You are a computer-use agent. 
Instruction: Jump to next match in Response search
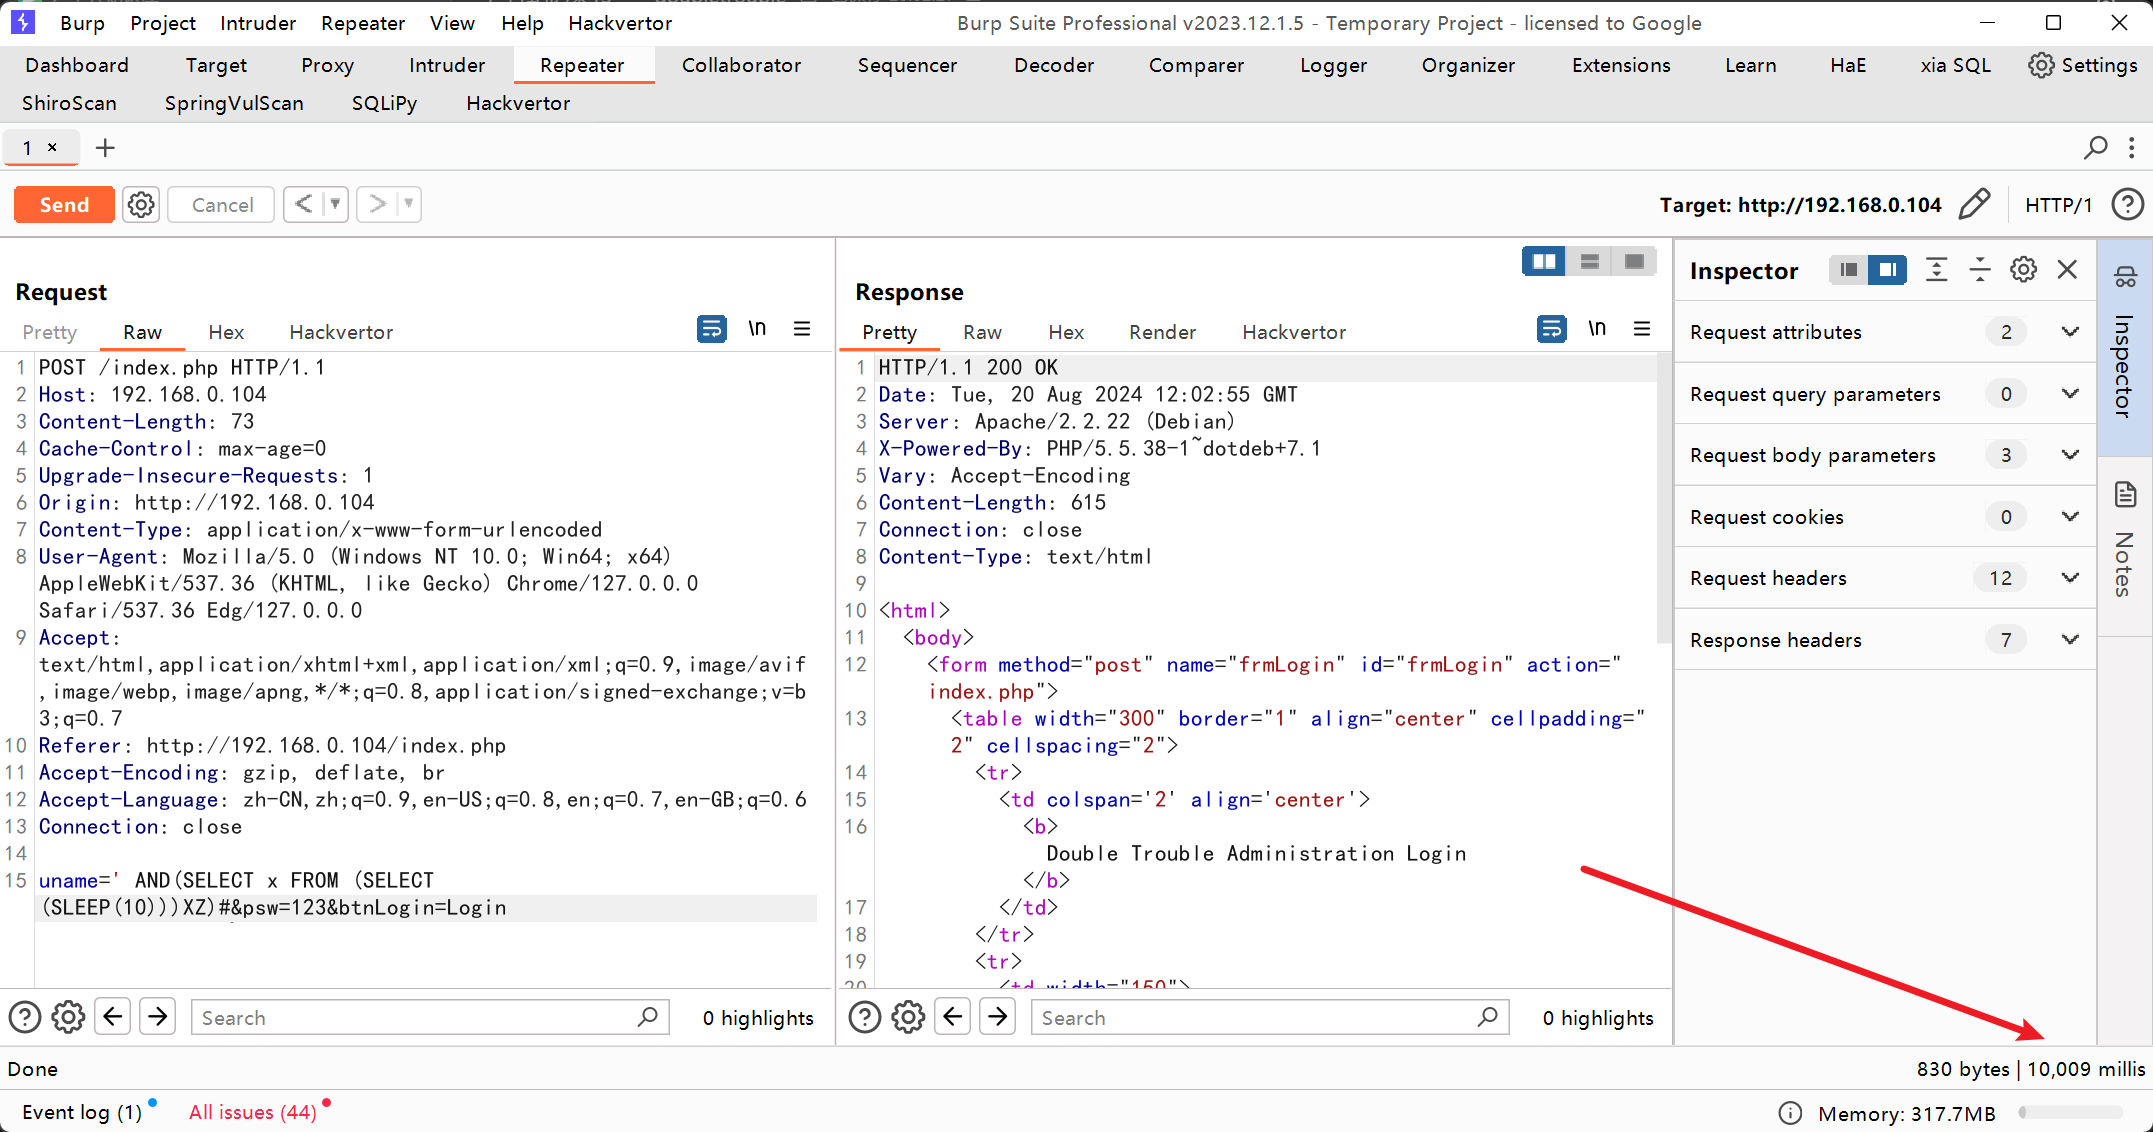998,1018
